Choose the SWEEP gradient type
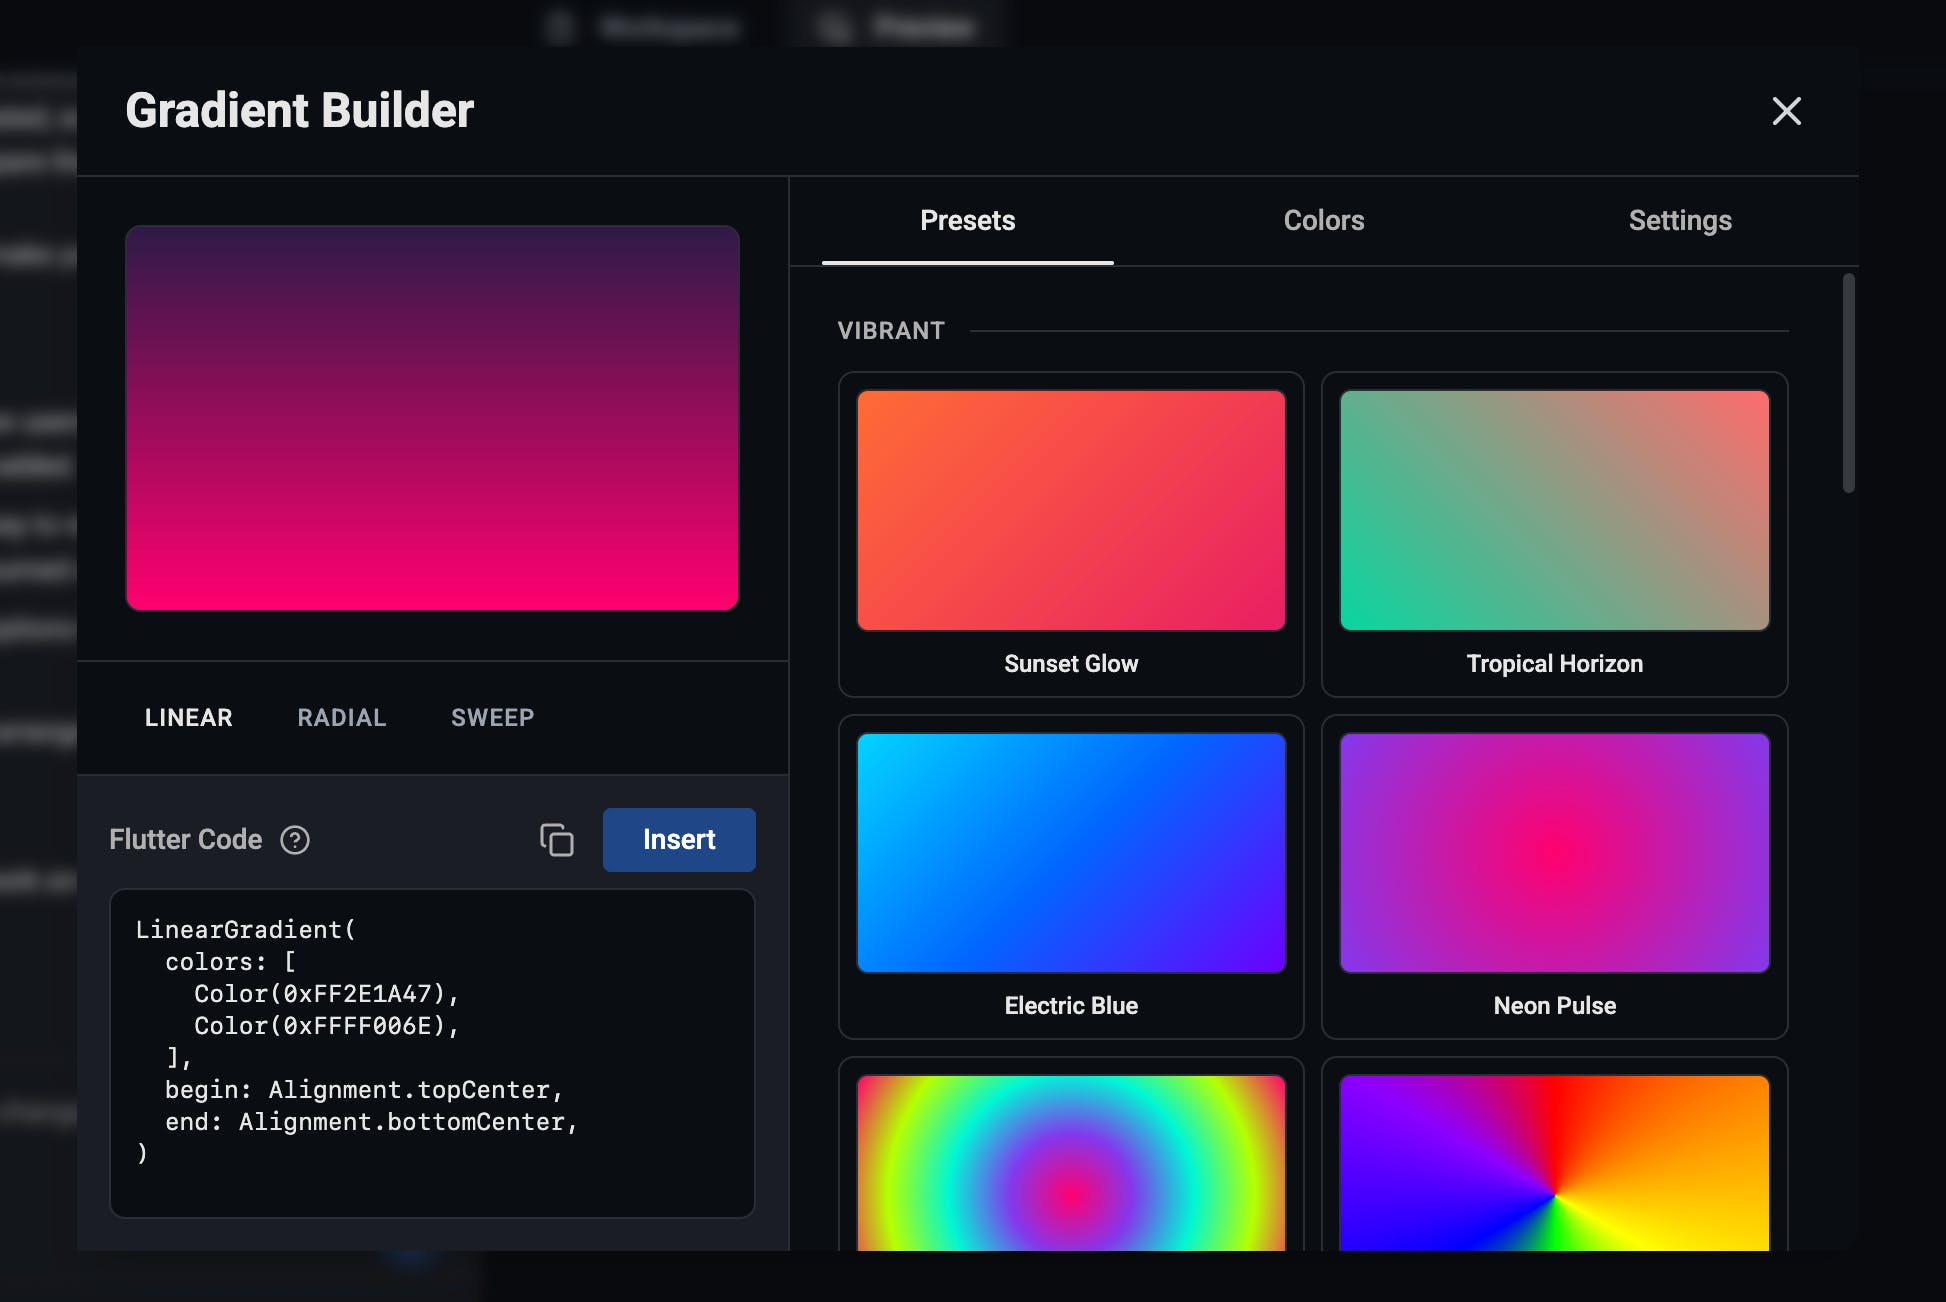 point(492,718)
